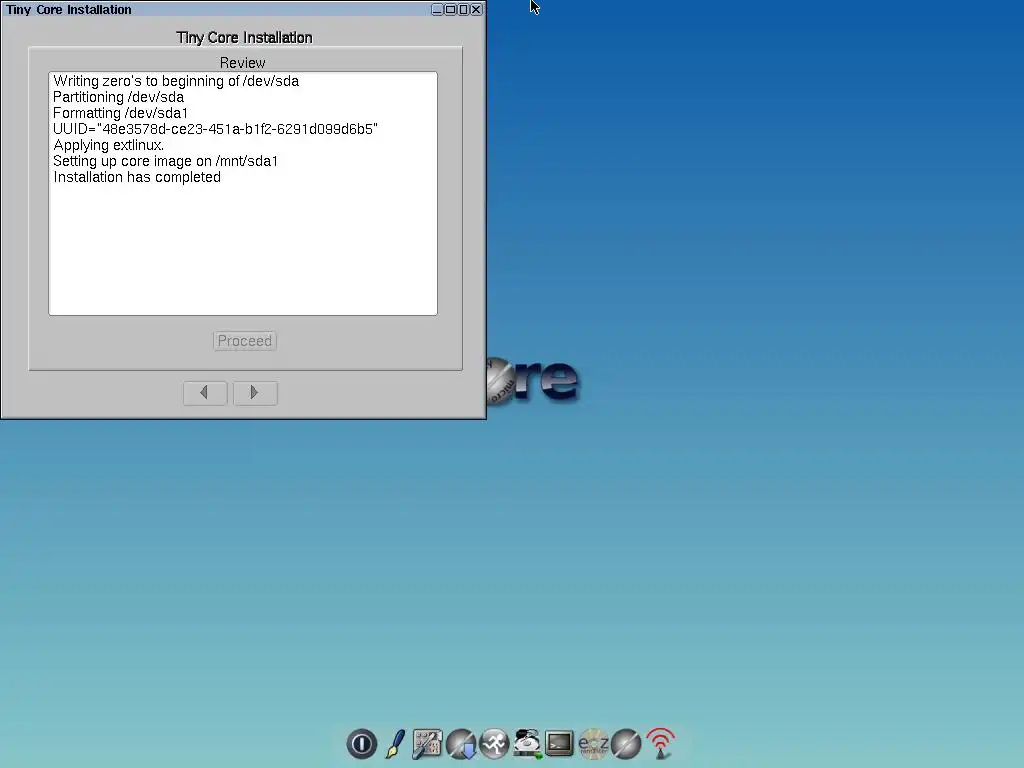Maximize the installer window using third title button
The image size is (1024, 768).
coord(463,9)
